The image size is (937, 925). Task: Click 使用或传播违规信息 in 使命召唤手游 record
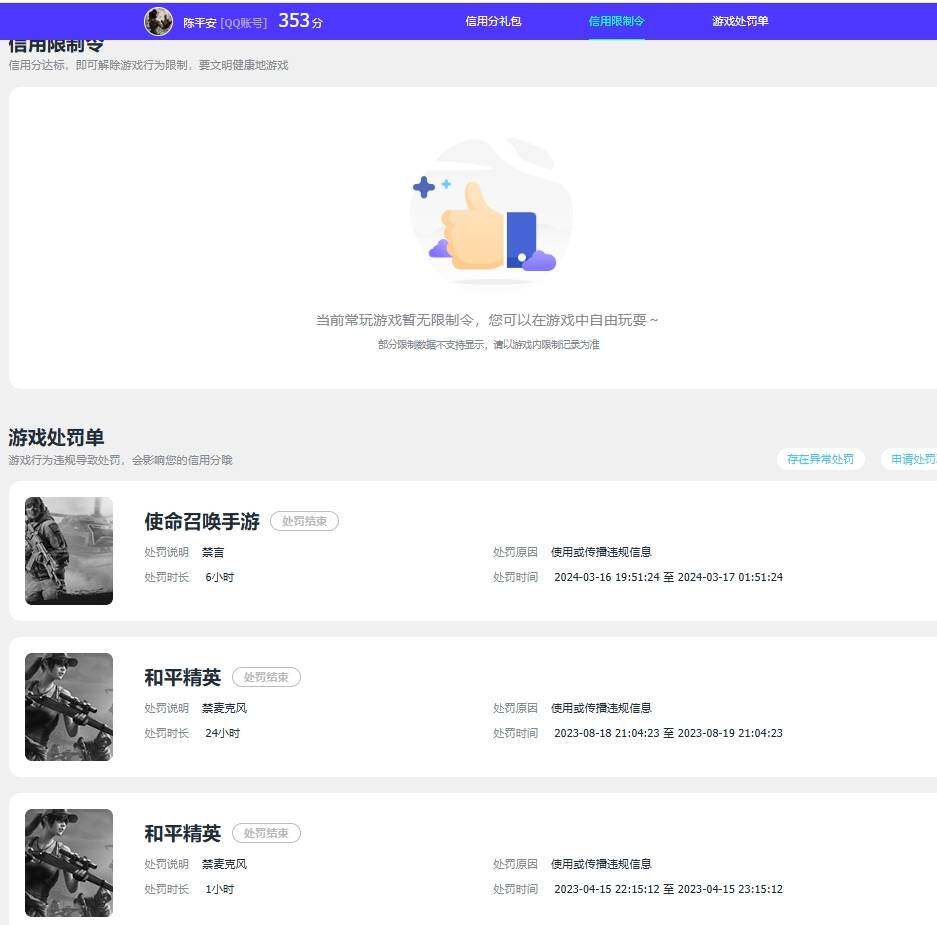(x=601, y=552)
